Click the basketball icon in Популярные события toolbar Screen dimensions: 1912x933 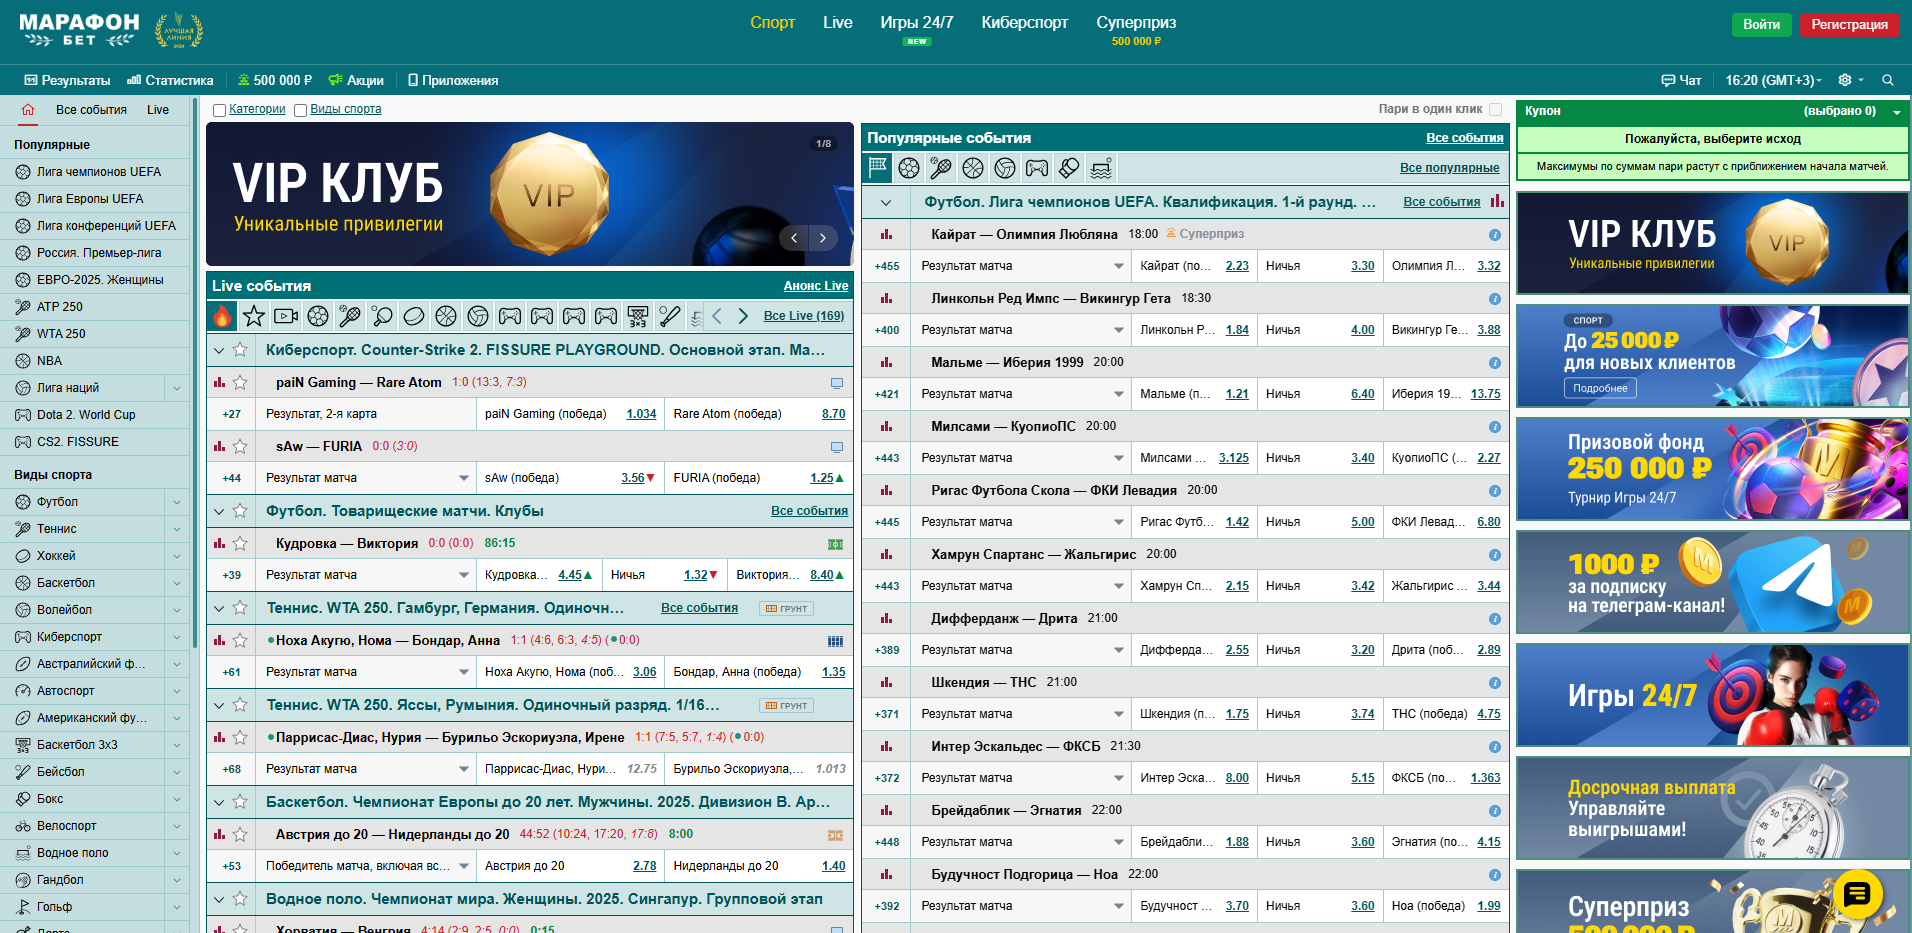tap(973, 168)
